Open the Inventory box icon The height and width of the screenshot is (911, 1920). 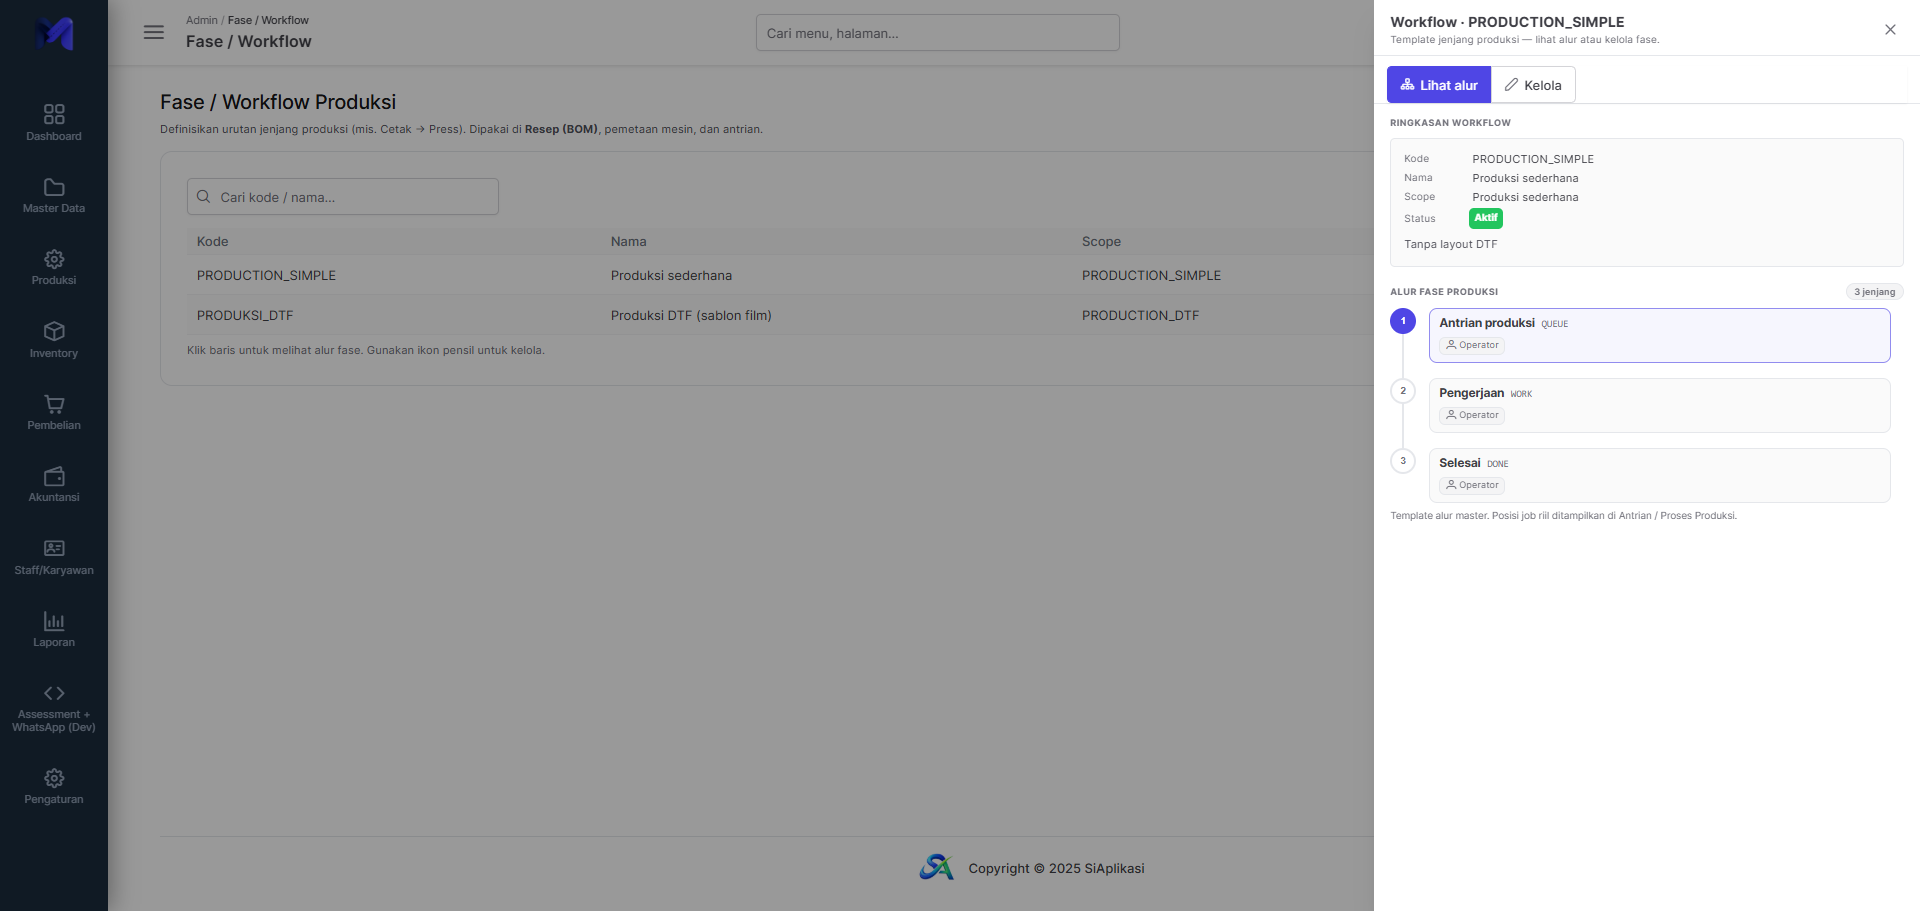(54, 331)
